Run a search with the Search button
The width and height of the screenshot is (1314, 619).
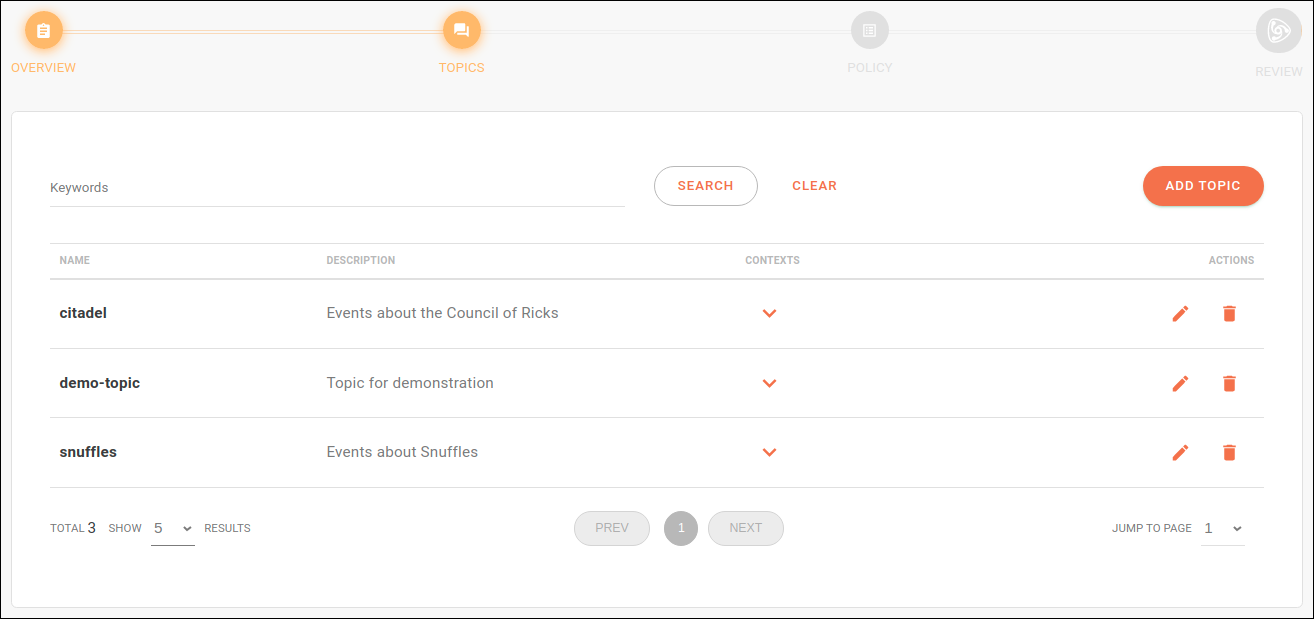point(705,185)
